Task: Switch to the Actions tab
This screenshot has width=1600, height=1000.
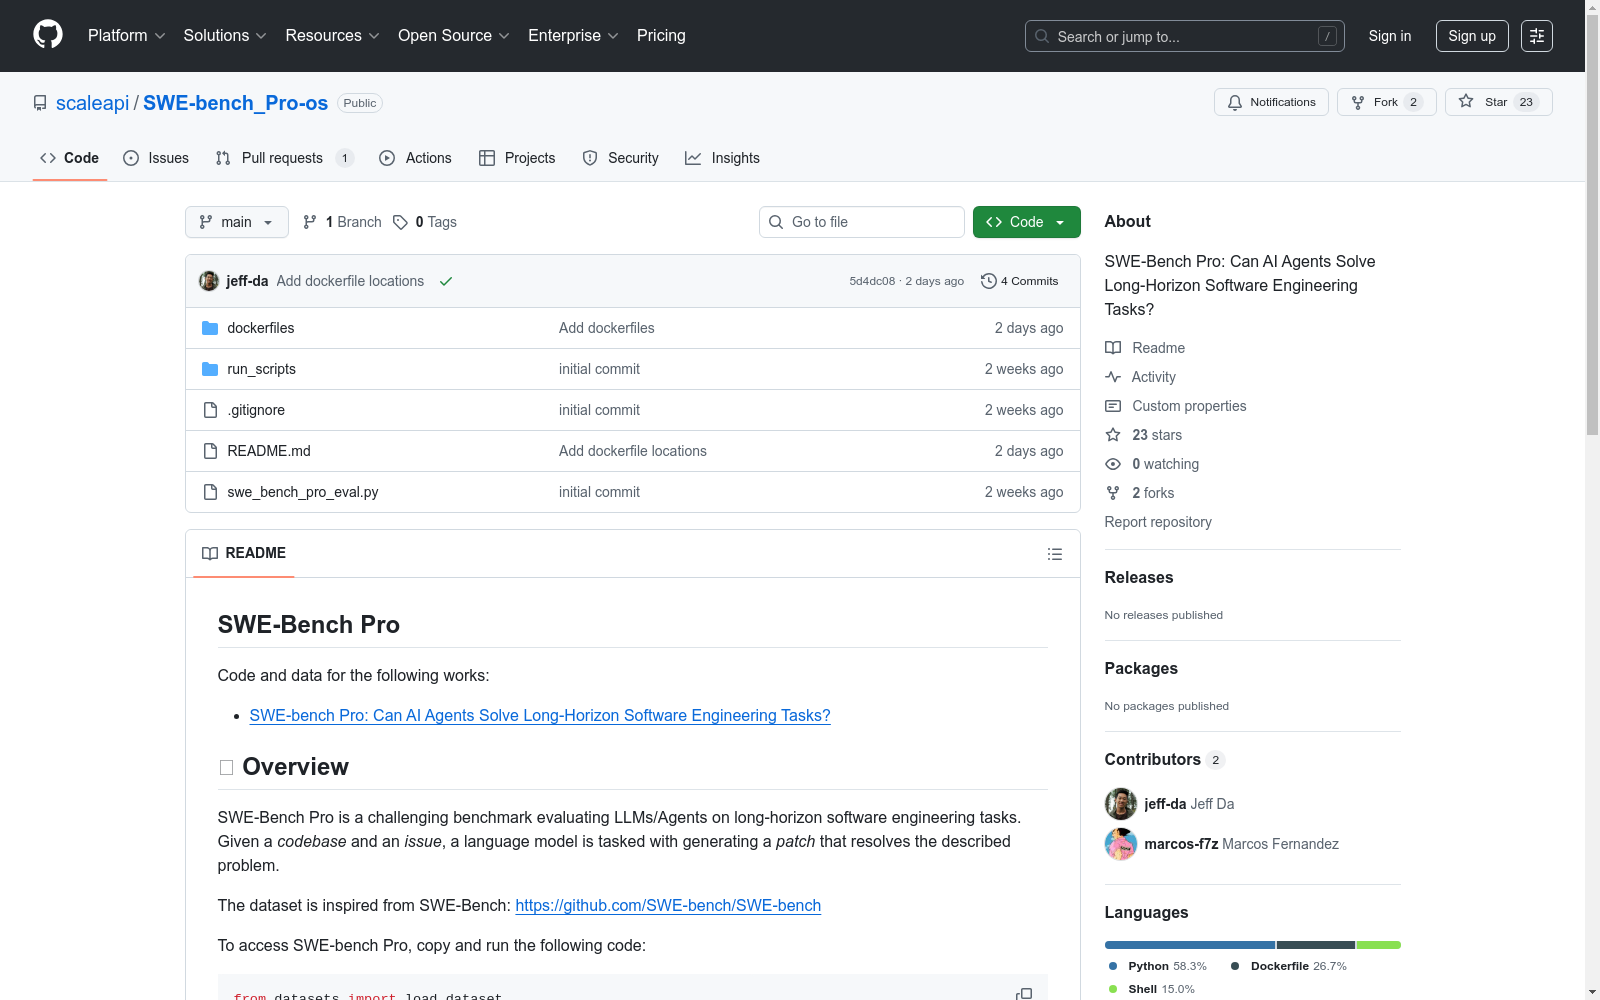Action: [416, 158]
